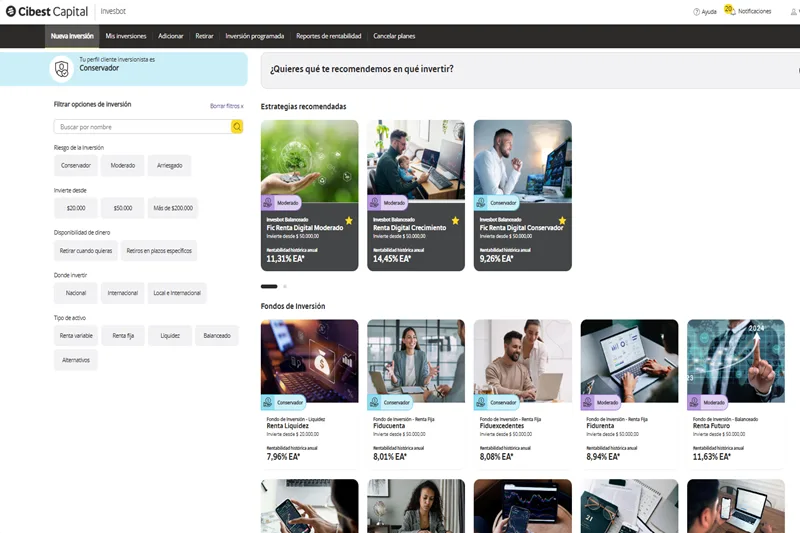The width and height of the screenshot is (800, 533).
Task: Click the Conservador profile shield icon
Action: pyautogui.click(x=63, y=68)
